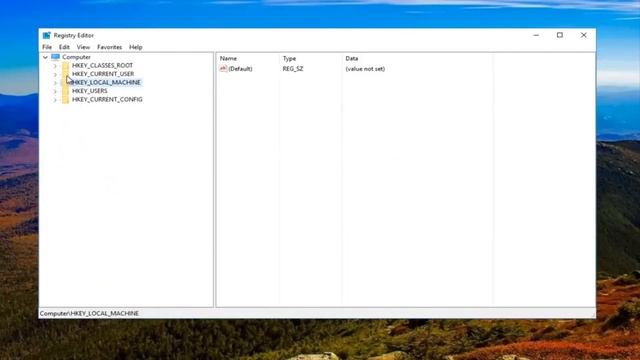Close the Registry Editor window
Viewport: 640px width, 360px height.
(x=584, y=36)
